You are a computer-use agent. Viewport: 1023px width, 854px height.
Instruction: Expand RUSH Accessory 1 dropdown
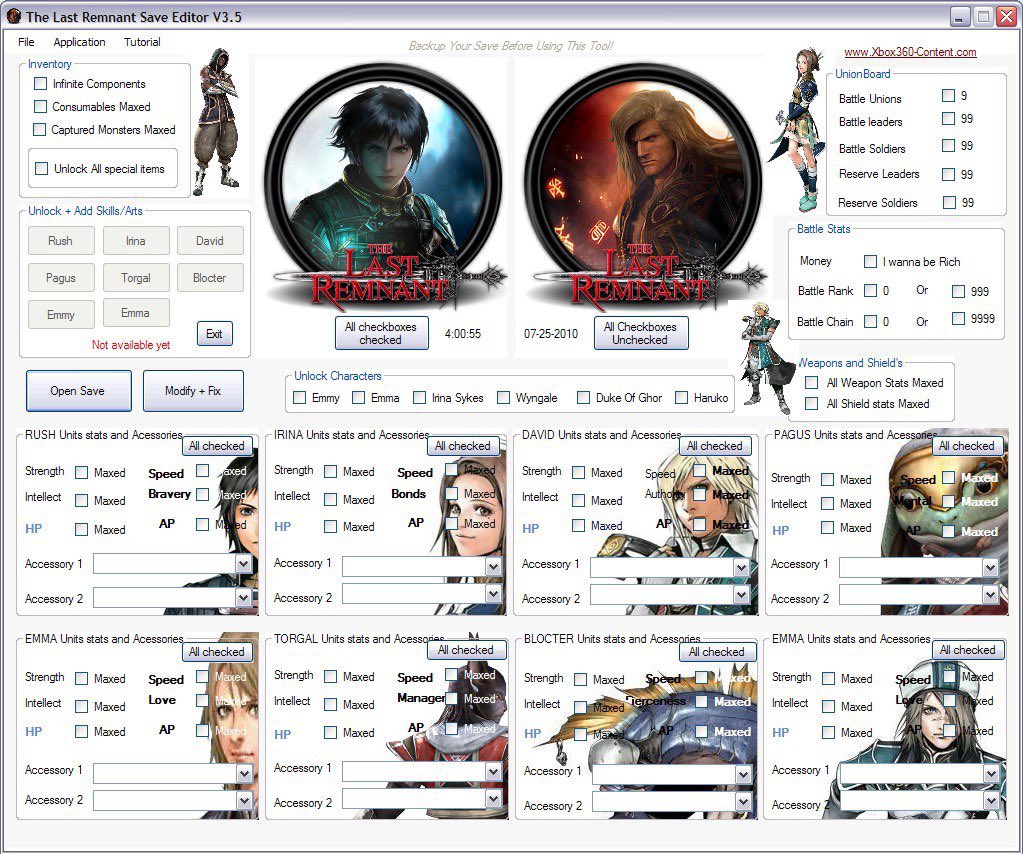click(243, 564)
